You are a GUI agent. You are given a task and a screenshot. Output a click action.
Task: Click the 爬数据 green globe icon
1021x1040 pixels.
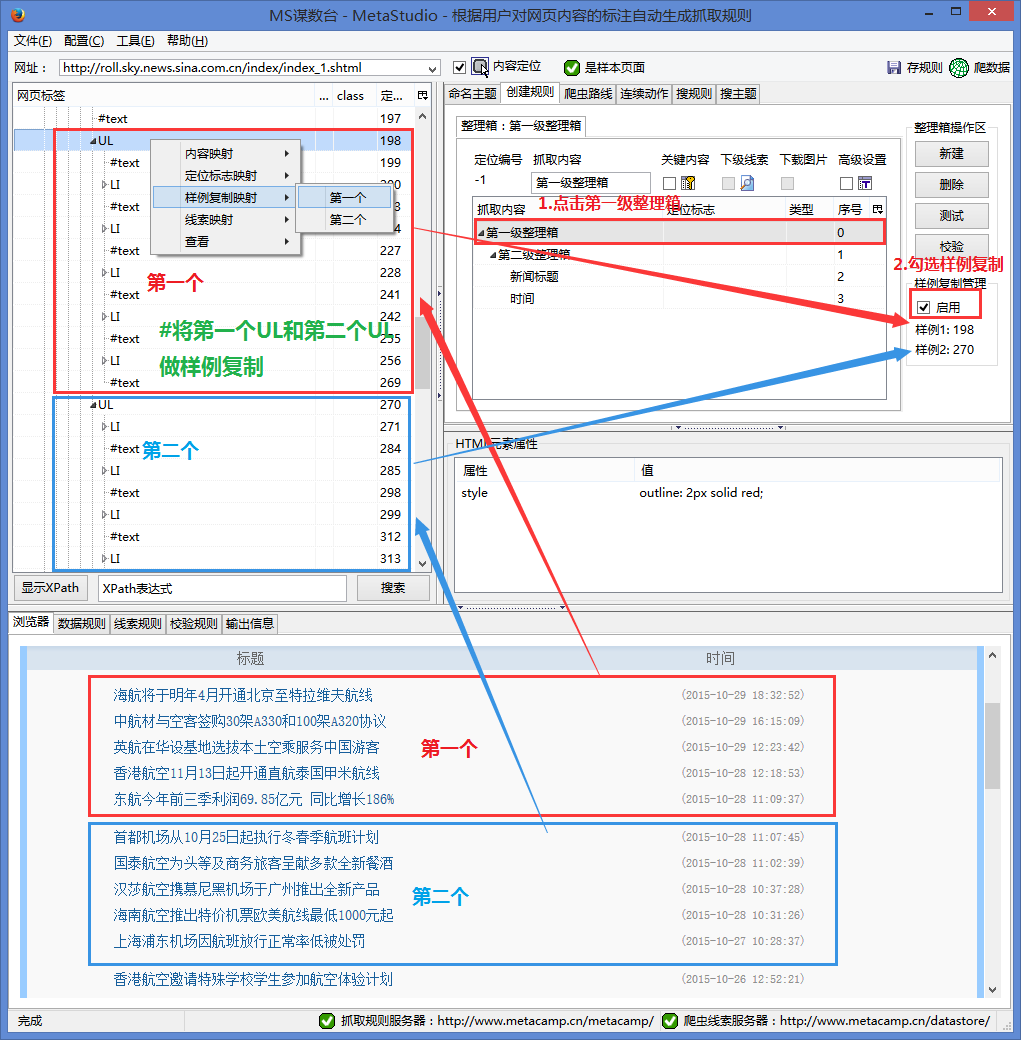point(959,68)
